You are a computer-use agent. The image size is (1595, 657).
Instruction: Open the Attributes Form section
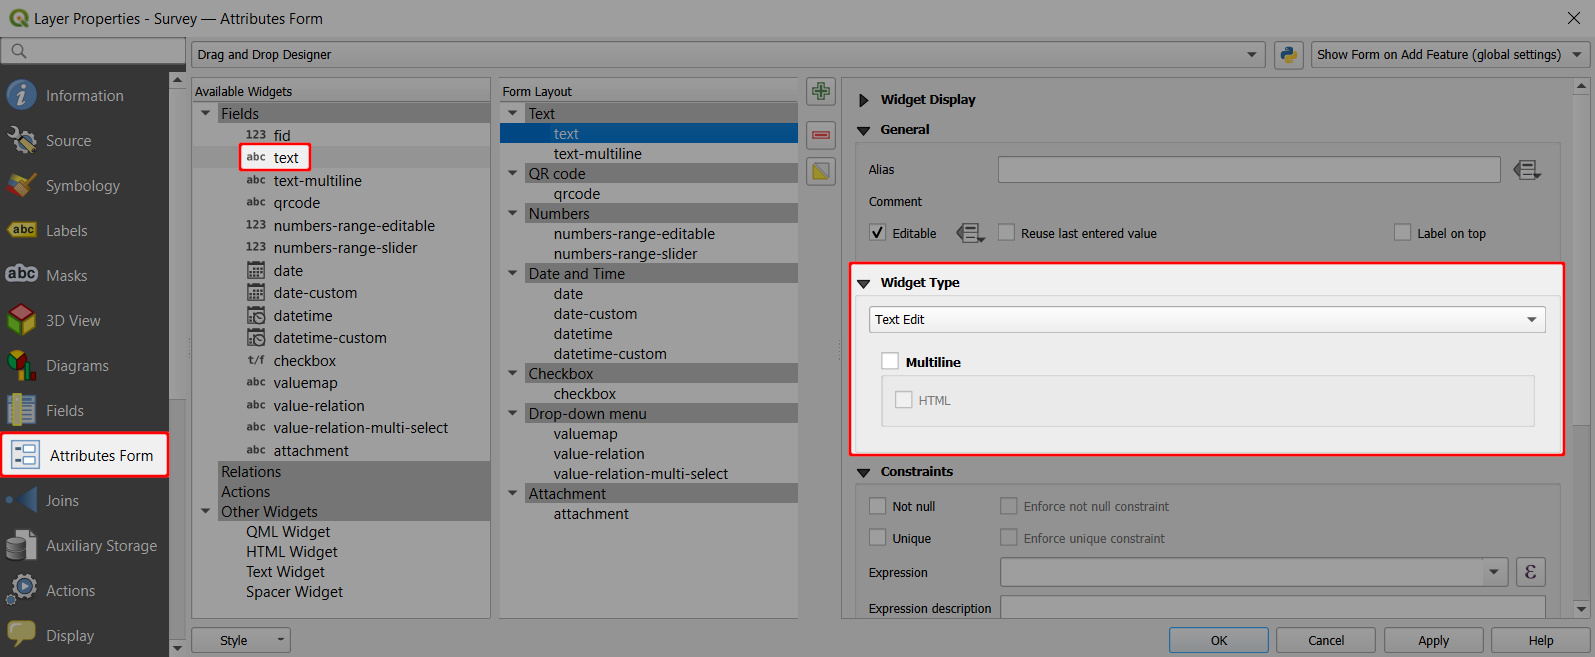coord(84,455)
